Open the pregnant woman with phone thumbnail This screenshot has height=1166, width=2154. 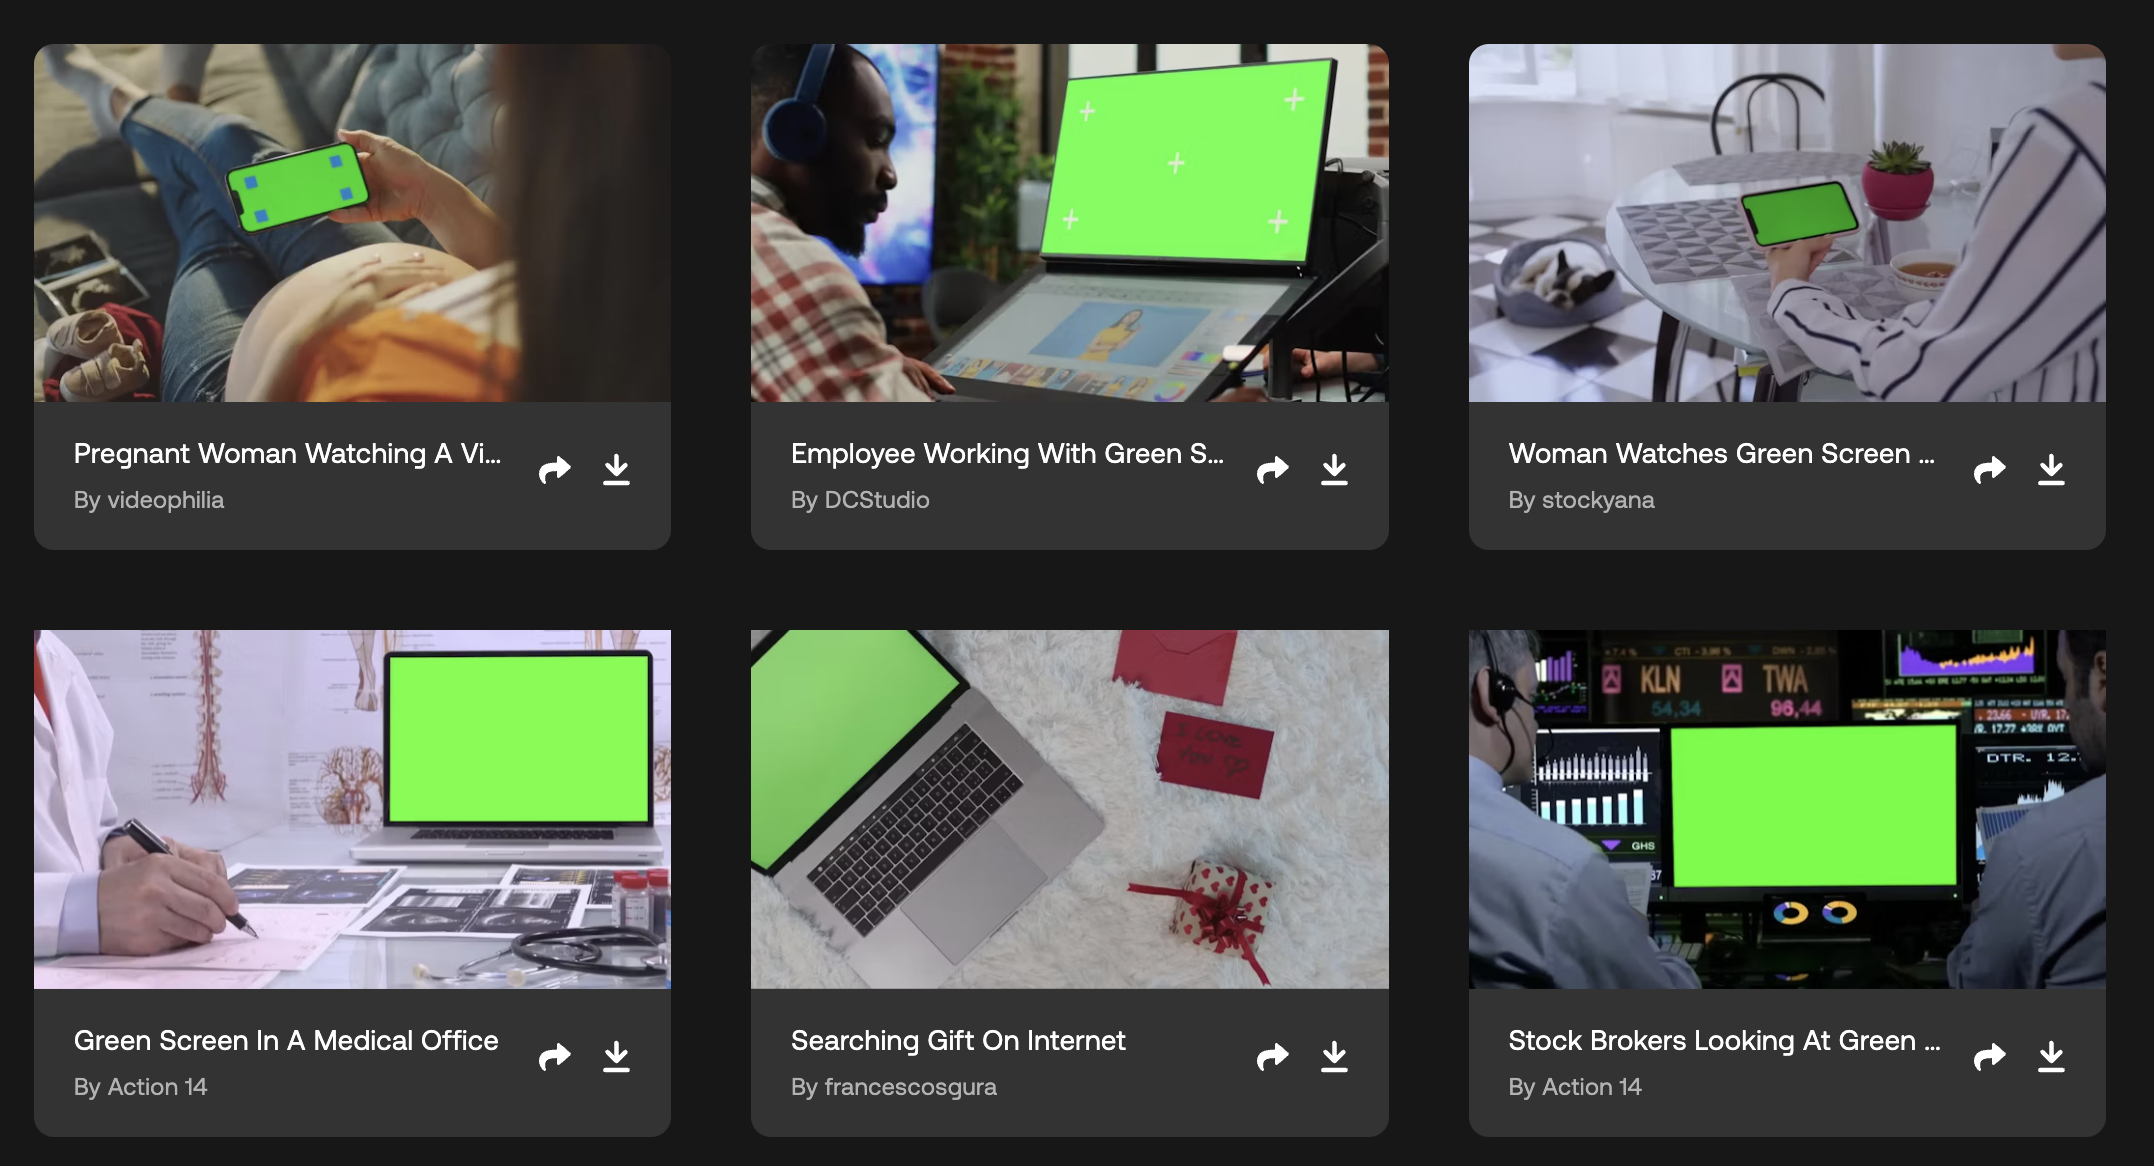352,223
